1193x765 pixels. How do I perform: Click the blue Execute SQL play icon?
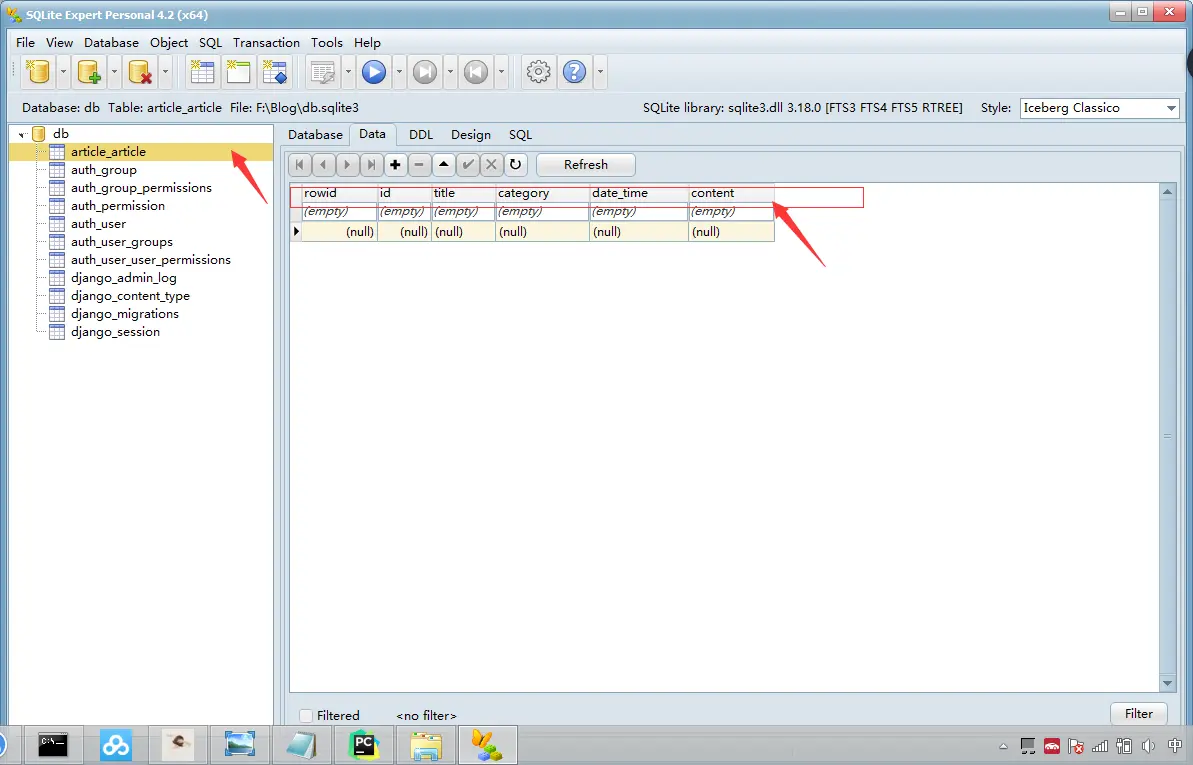pyautogui.click(x=374, y=72)
